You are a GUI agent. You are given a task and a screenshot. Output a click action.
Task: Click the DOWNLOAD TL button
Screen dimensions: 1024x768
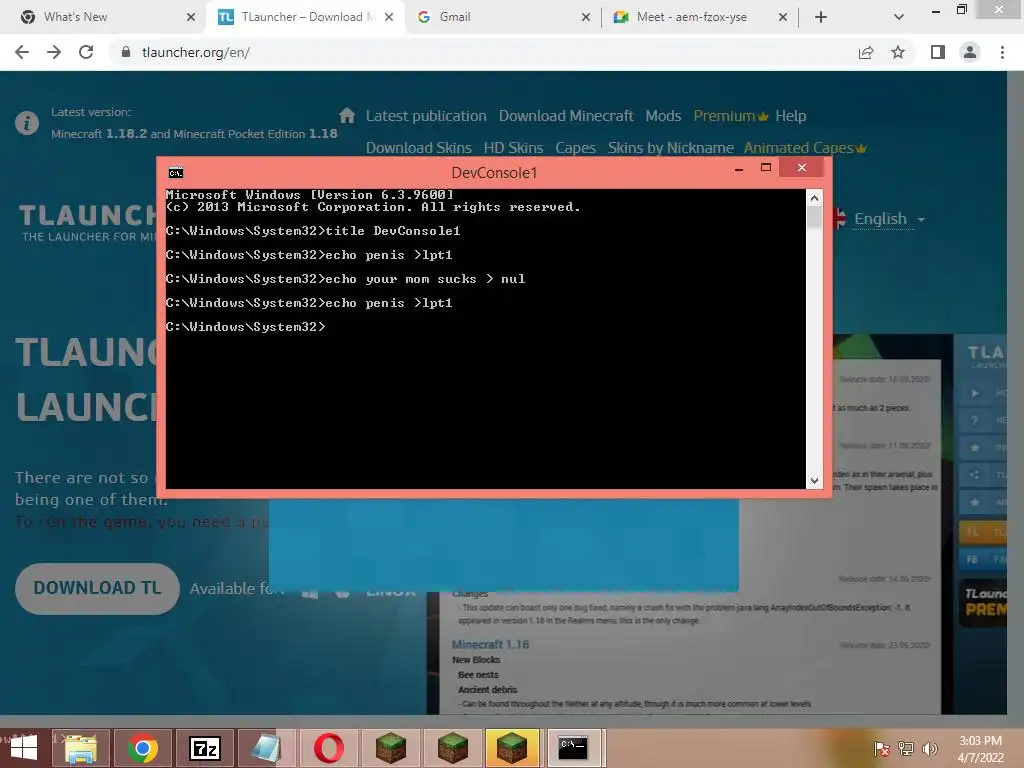[97, 588]
